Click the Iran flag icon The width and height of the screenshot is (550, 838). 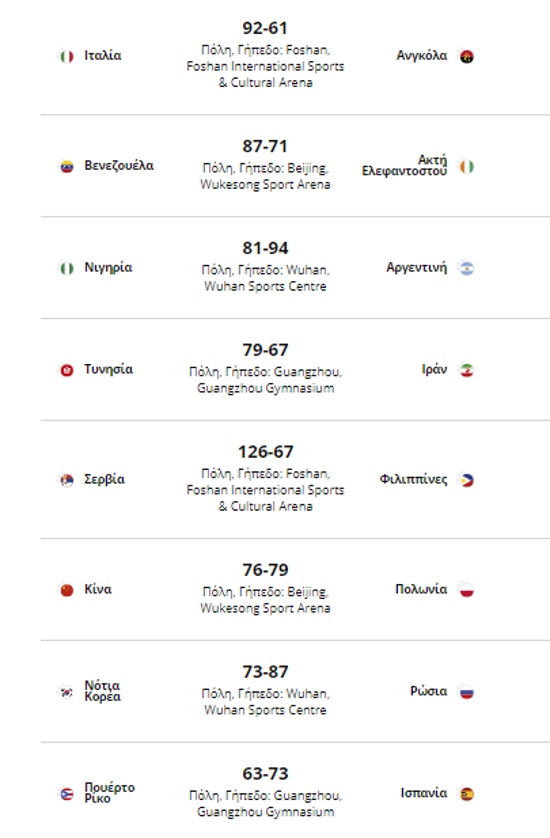point(467,370)
